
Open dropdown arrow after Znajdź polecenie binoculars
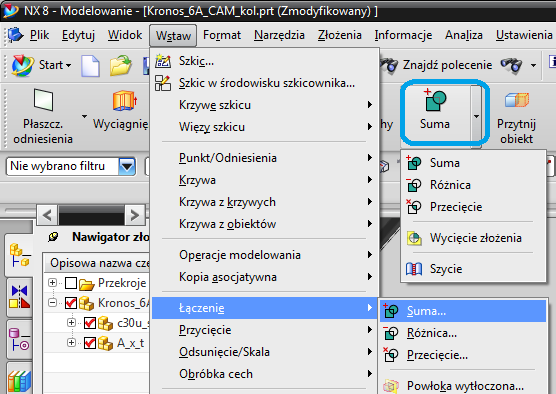[533, 65]
